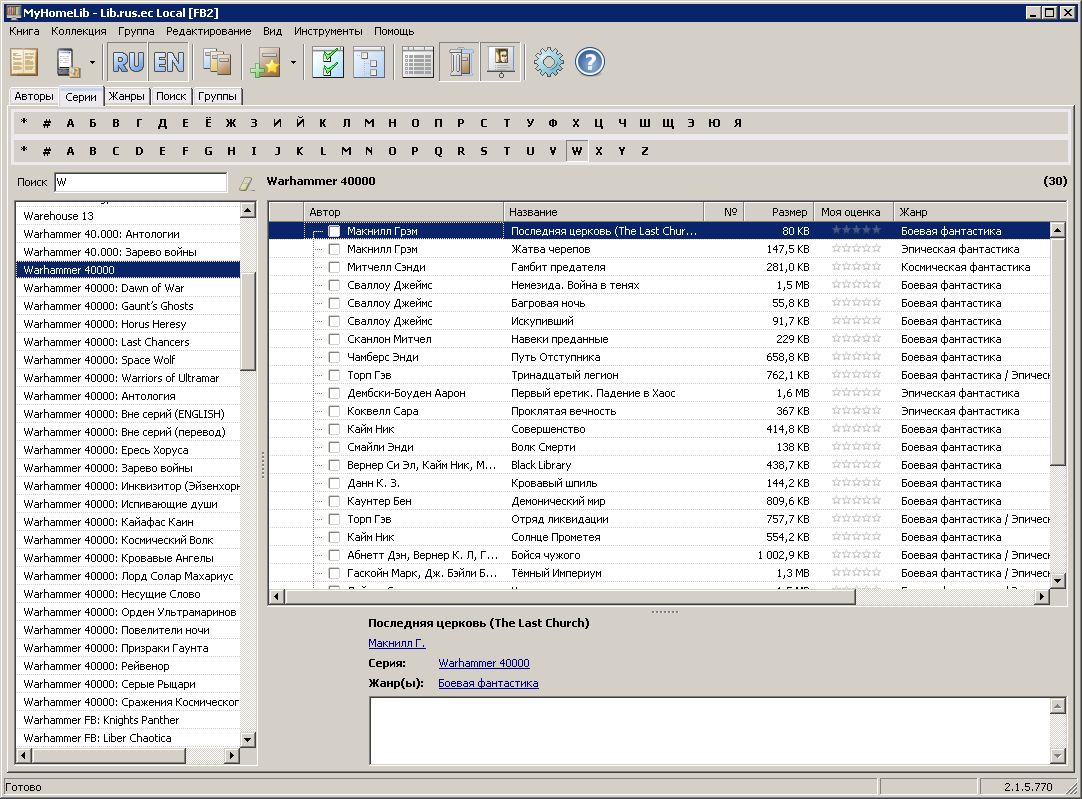
Task: Select the checkbox for Тринадцатый легион
Action: pos(334,375)
